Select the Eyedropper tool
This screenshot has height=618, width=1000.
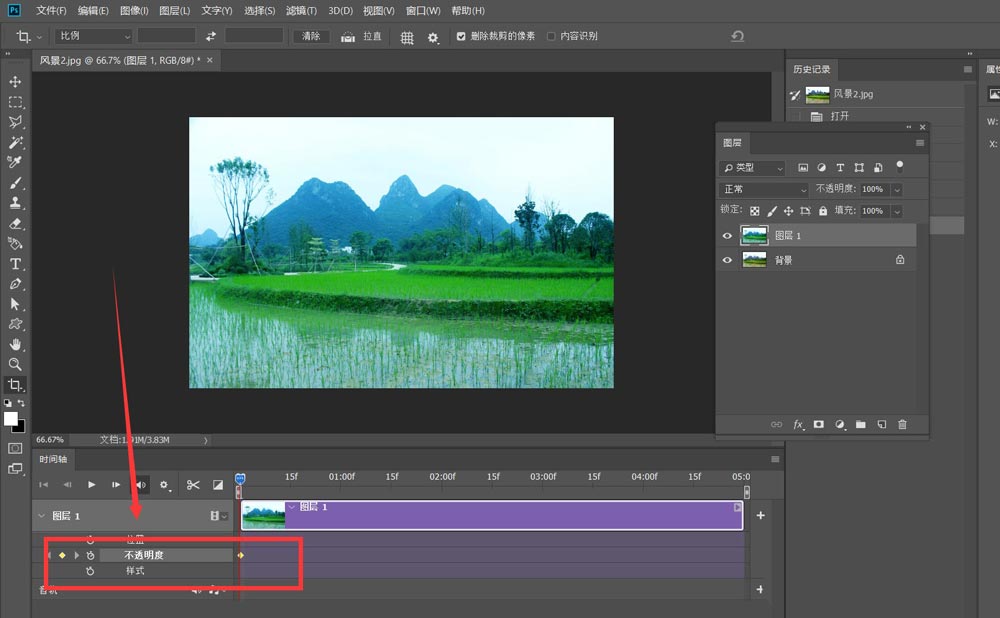tap(15, 162)
